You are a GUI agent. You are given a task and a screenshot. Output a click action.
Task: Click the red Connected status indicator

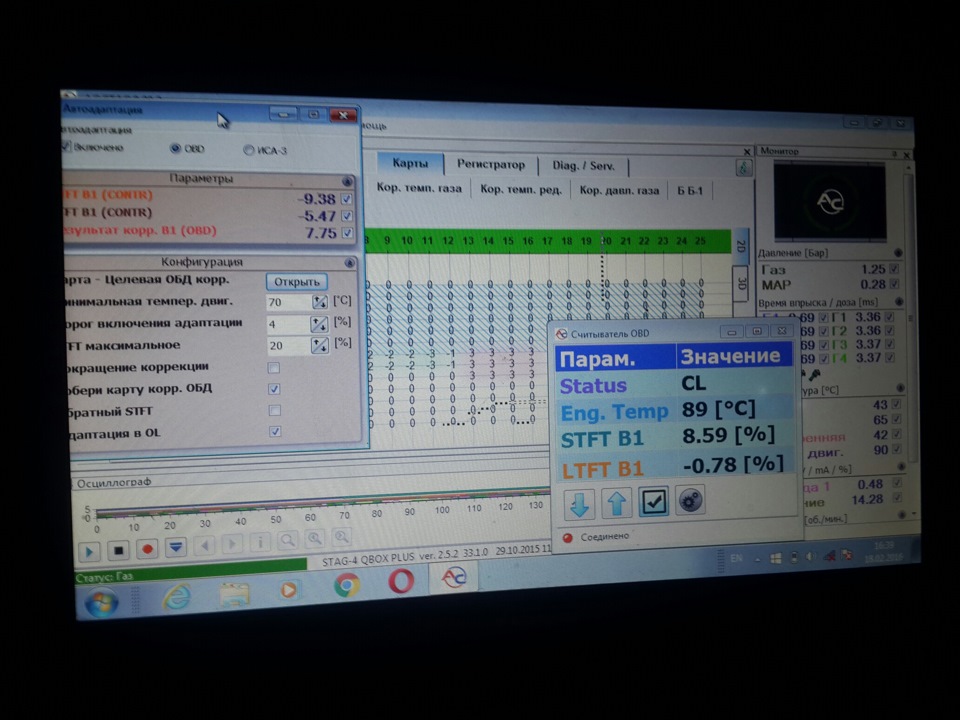568,538
